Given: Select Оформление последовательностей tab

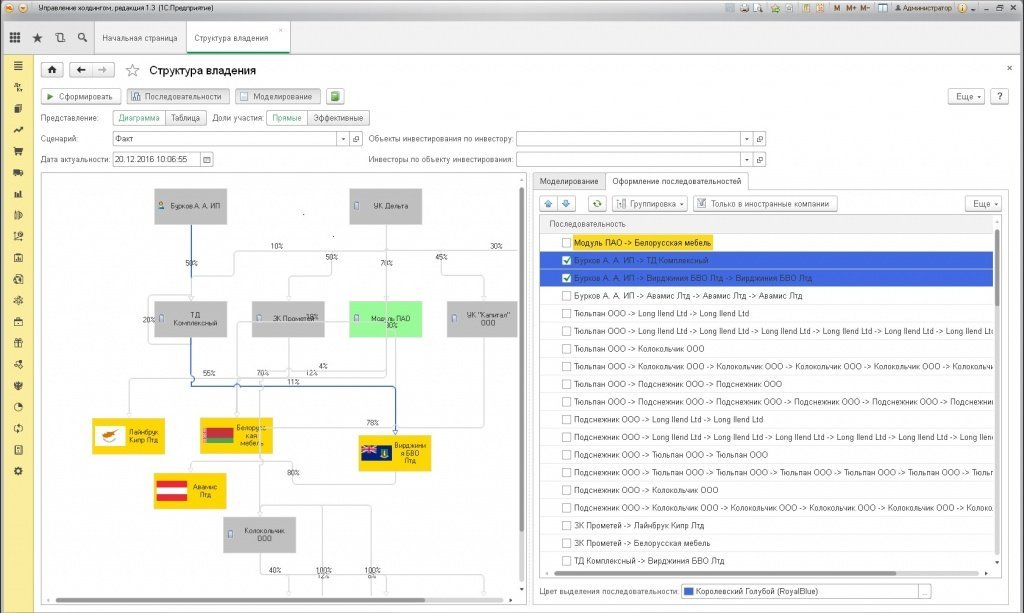Looking at the screenshot, I should point(677,181).
